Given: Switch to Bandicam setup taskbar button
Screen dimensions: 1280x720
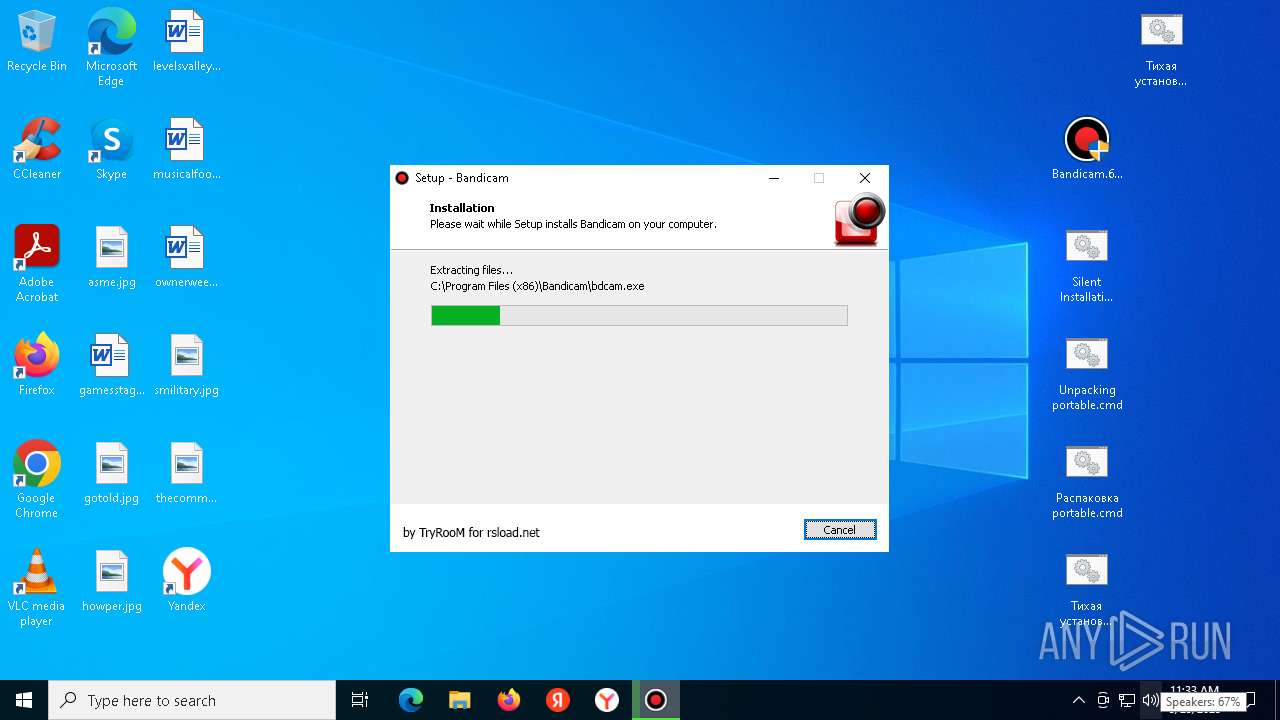Looking at the screenshot, I should click(x=656, y=700).
